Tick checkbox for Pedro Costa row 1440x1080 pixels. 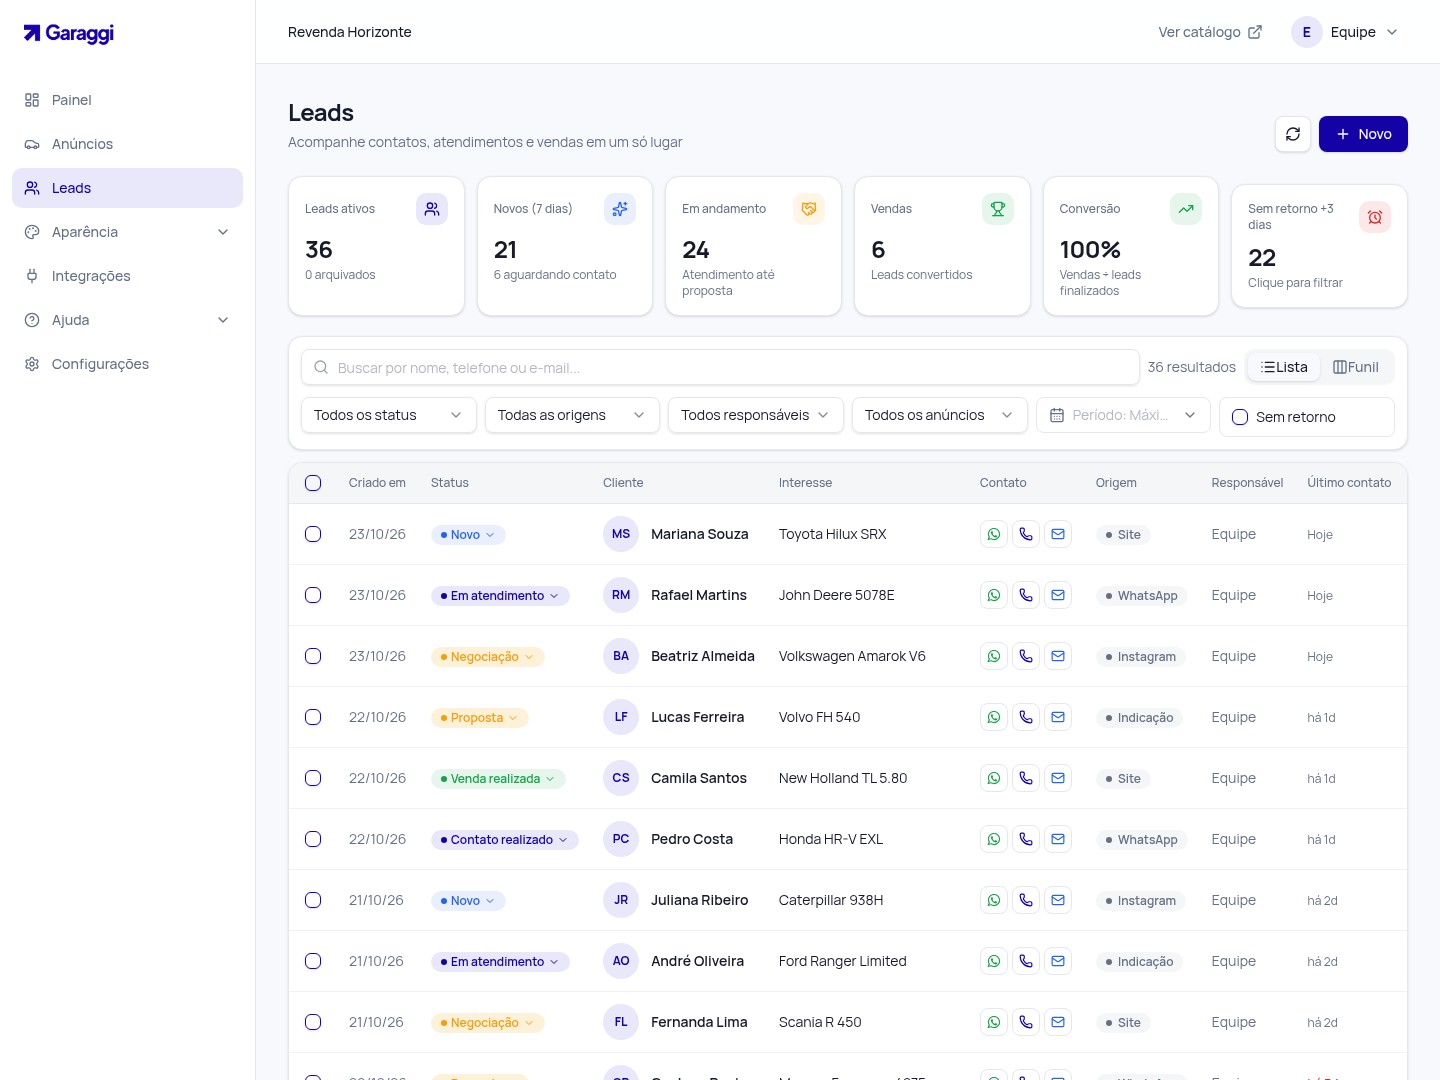point(313,839)
